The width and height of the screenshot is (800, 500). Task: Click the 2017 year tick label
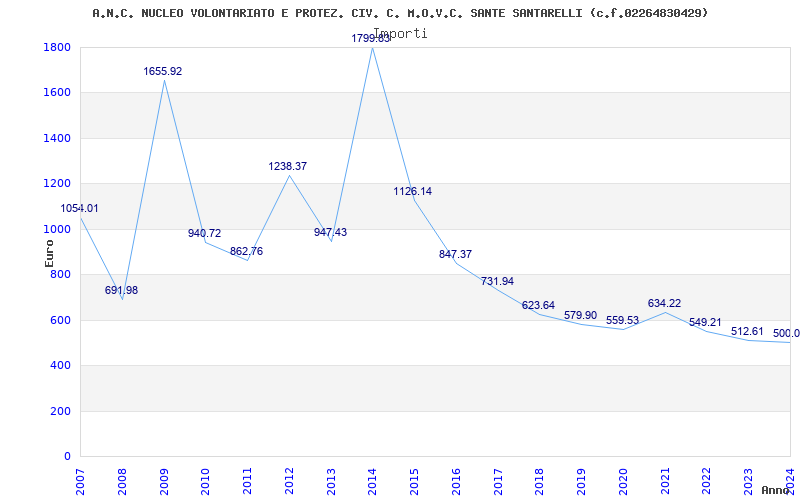(x=498, y=482)
